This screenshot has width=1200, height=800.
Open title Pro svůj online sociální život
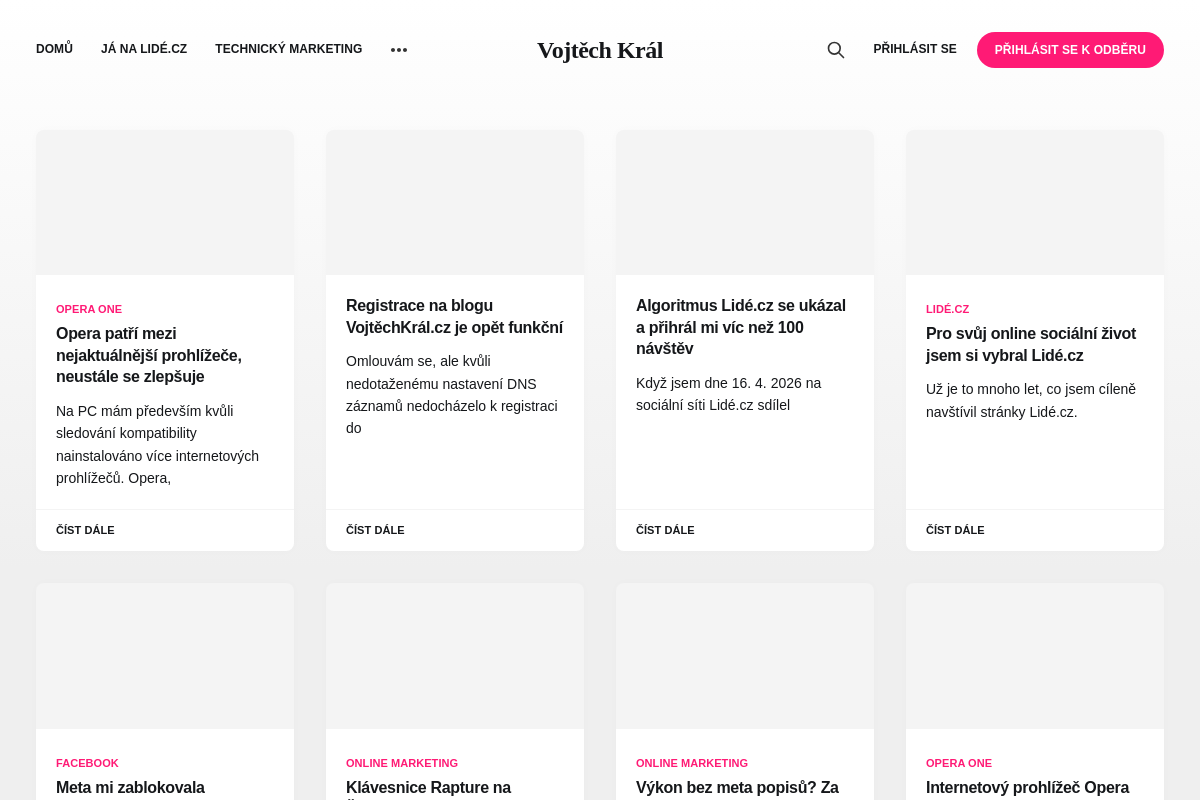pos(1031,344)
